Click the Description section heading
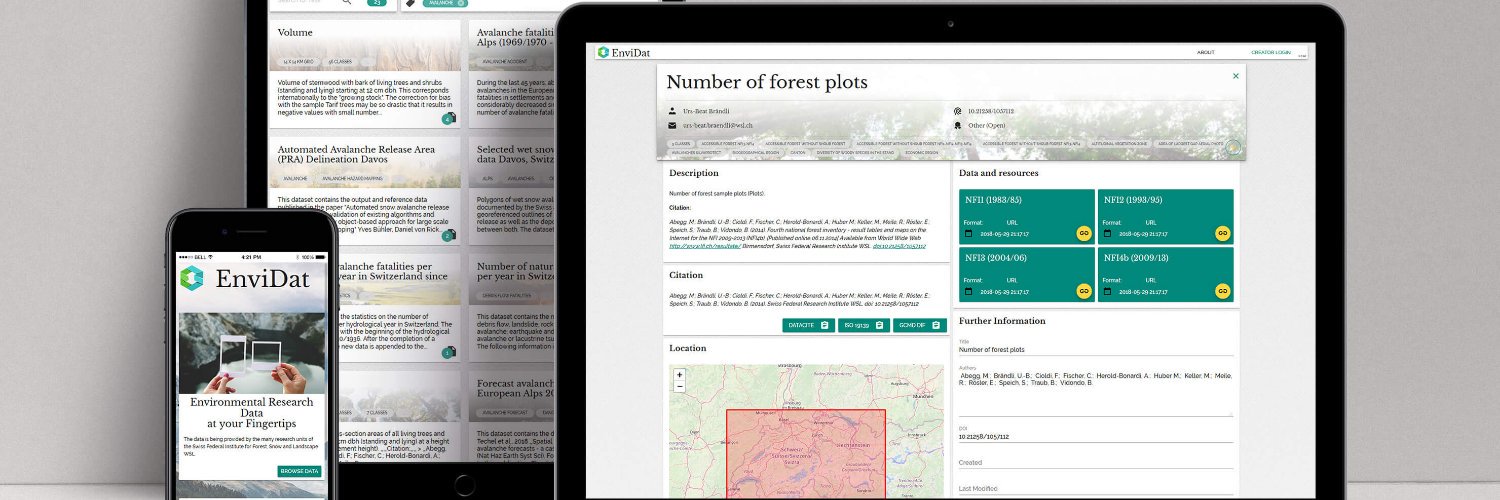Image resolution: width=1500 pixels, height=500 pixels. click(693, 173)
